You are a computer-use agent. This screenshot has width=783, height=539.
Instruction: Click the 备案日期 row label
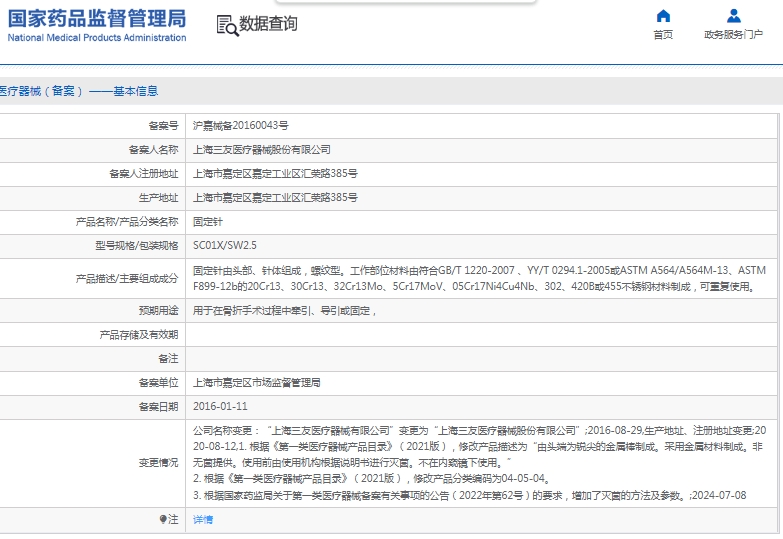click(x=158, y=407)
